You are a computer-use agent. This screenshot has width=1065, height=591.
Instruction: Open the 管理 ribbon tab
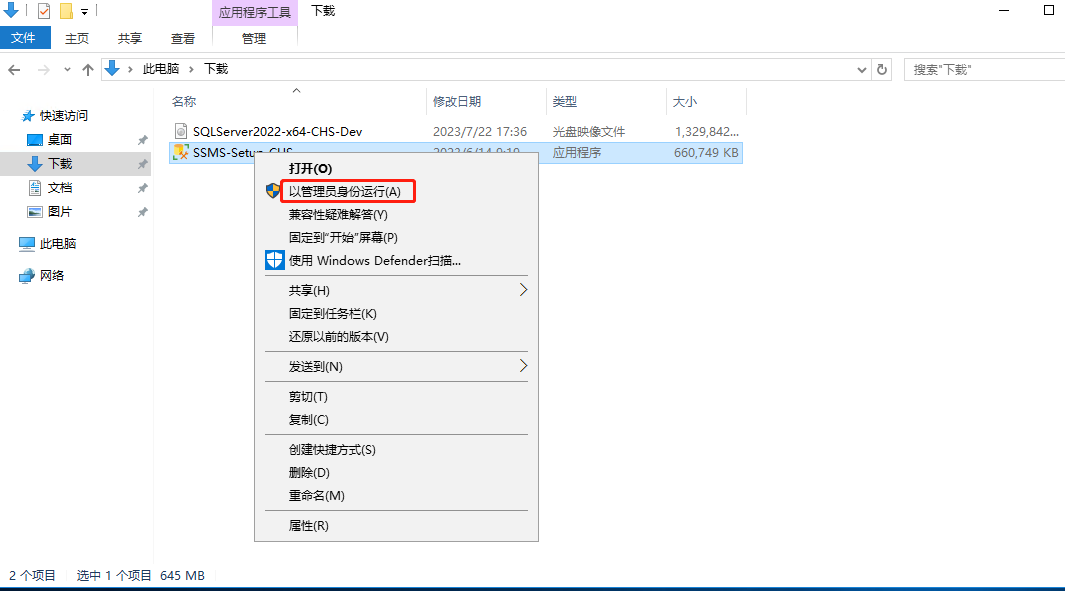pyautogui.click(x=255, y=39)
